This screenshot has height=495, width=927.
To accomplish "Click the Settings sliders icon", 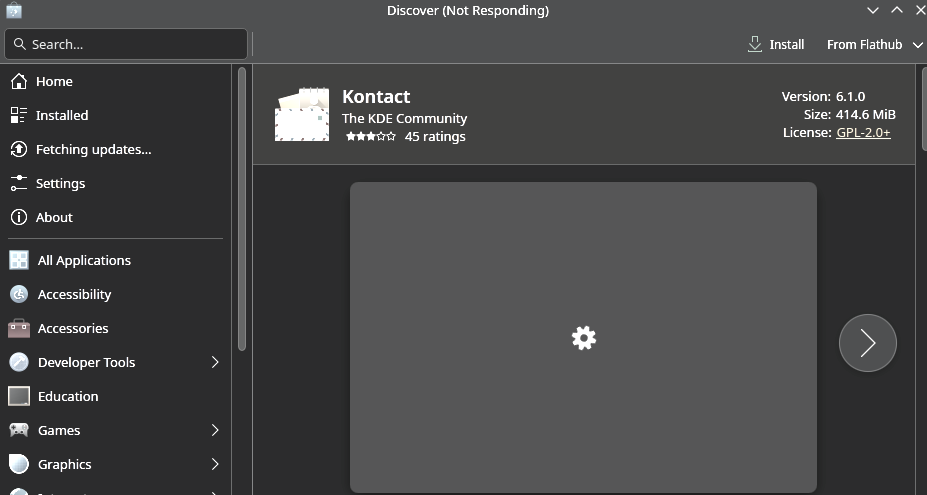I will point(19,183).
